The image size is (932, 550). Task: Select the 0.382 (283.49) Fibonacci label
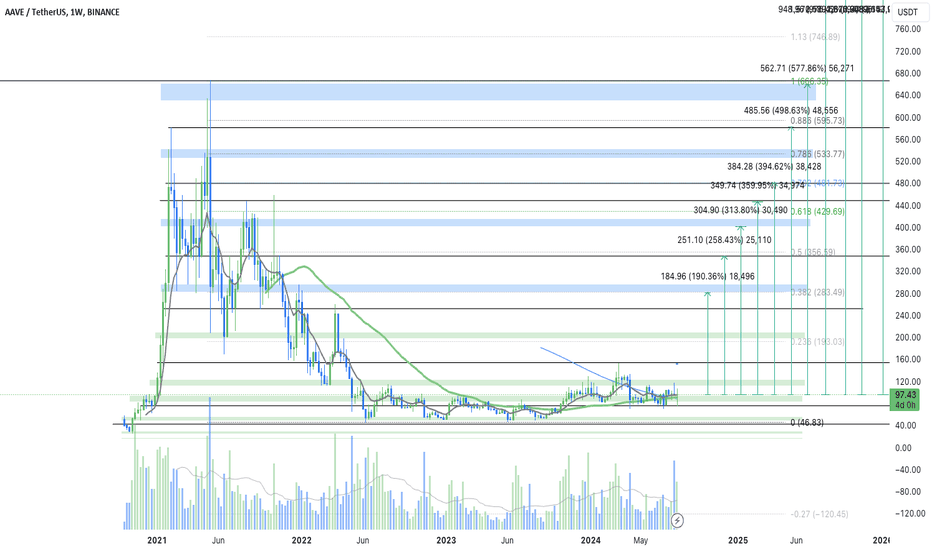[817, 292]
